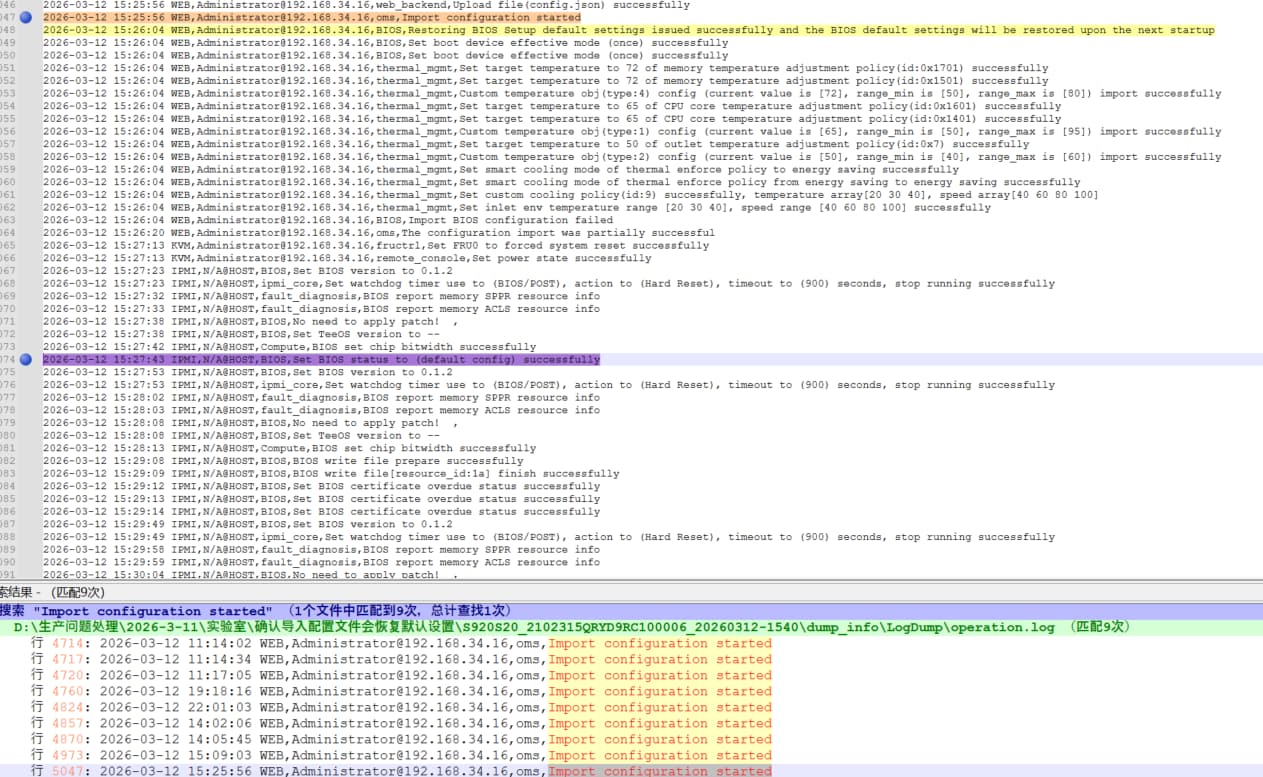Jump to search result line 4717
The height and width of the screenshot is (777, 1263).
(x=400, y=659)
